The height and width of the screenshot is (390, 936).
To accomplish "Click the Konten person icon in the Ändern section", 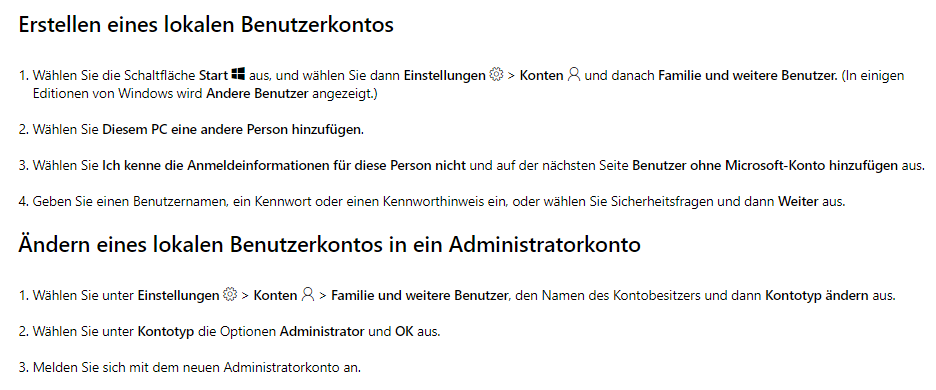I will coord(307,295).
